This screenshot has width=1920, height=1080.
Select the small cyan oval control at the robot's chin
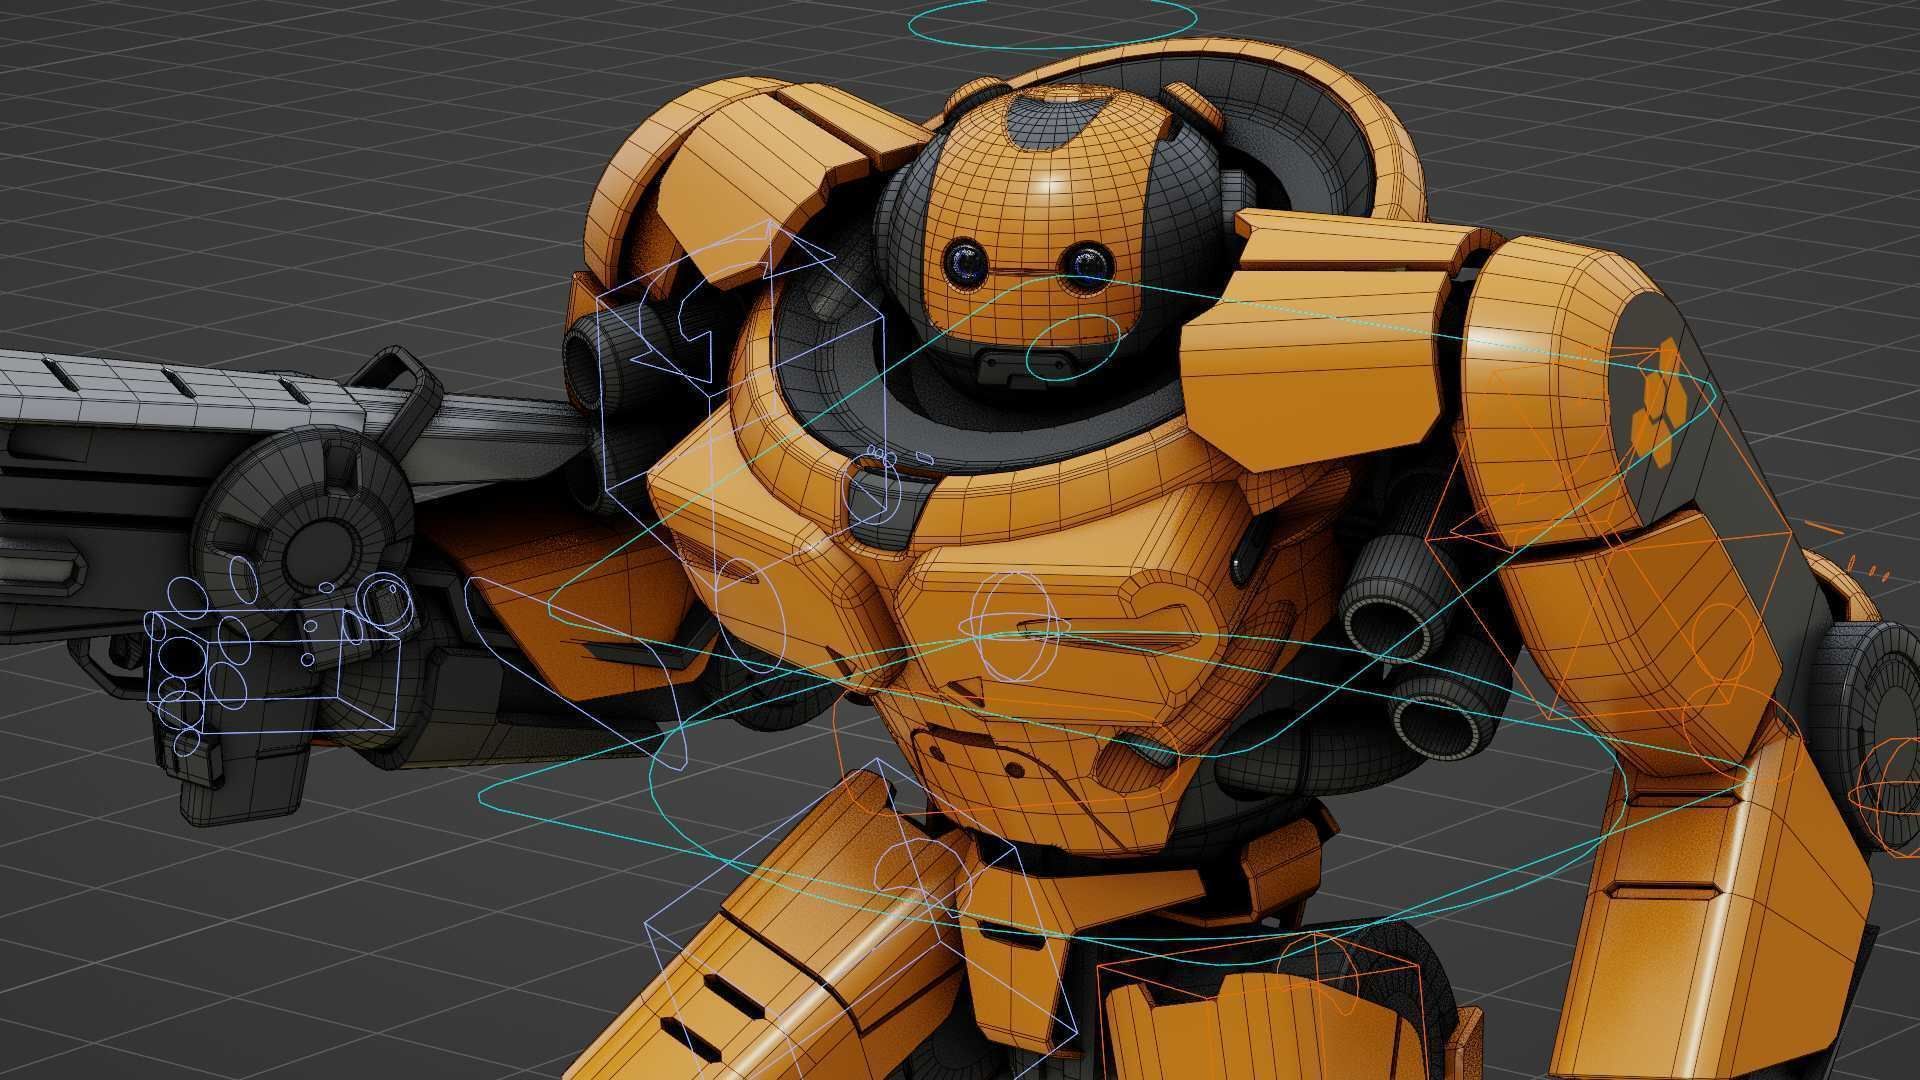[1073, 349]
